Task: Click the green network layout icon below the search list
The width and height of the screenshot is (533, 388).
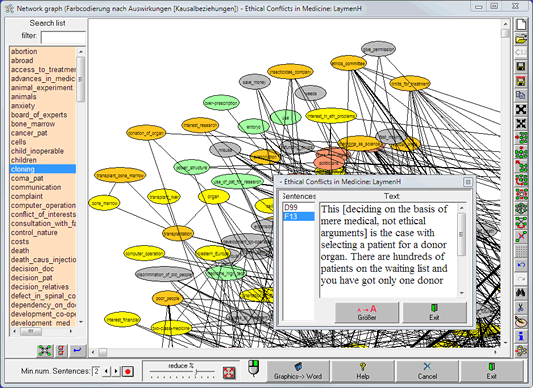Action: click(x=45, y=350)
